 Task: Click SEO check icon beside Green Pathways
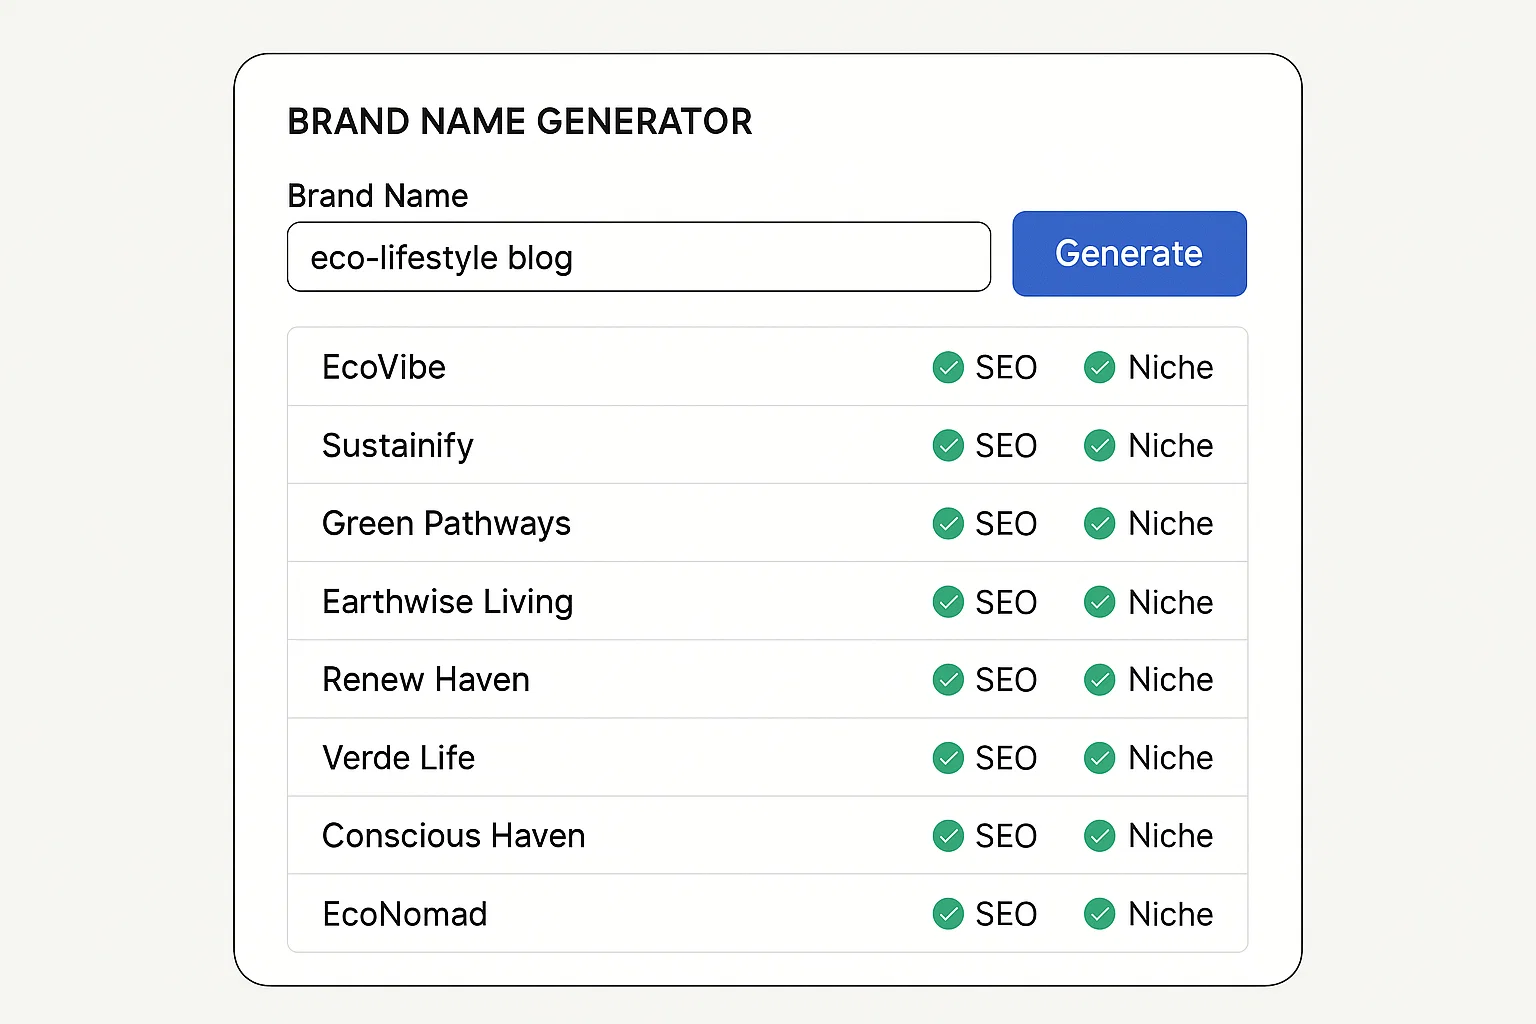tap(948, 523)
